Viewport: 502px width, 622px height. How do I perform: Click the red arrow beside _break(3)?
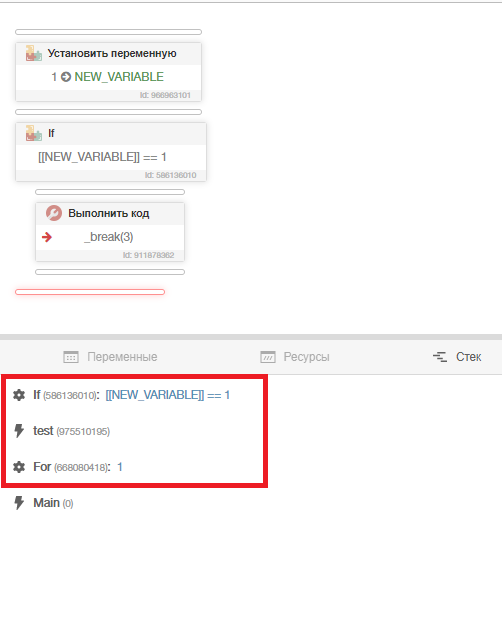pos(47,237)
